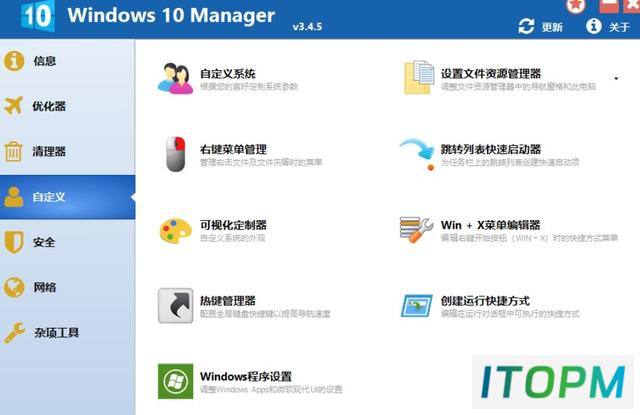Click the 杂项工具 wrench icon
The width and height of the screenshot is (640, 415).
pyautogui.click(x=15, y=332)
